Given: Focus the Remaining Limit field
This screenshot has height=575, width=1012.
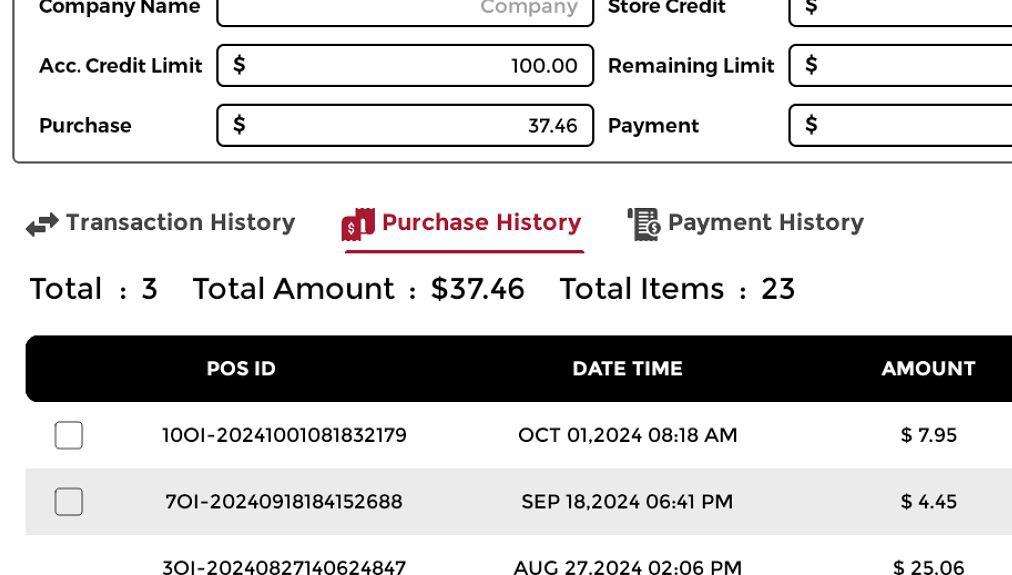Looking at the screenshot, I should [x=900, y=66].
